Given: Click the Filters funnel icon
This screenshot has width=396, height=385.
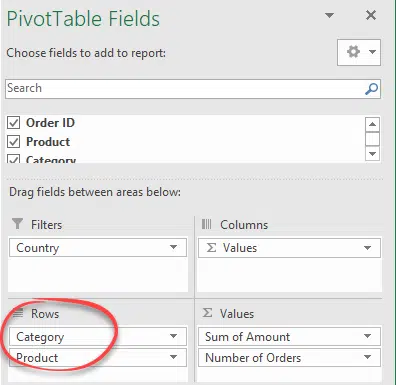Looking at the screenshot, I should [17, 224].
